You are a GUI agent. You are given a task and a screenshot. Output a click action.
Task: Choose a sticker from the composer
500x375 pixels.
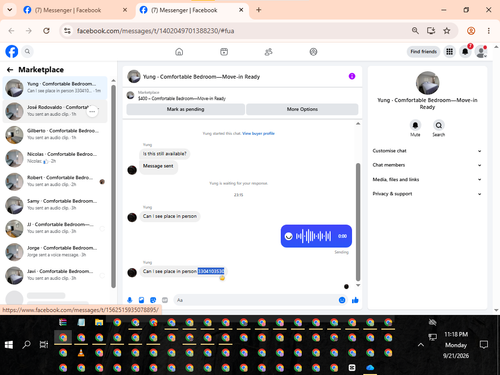[153, 300]
